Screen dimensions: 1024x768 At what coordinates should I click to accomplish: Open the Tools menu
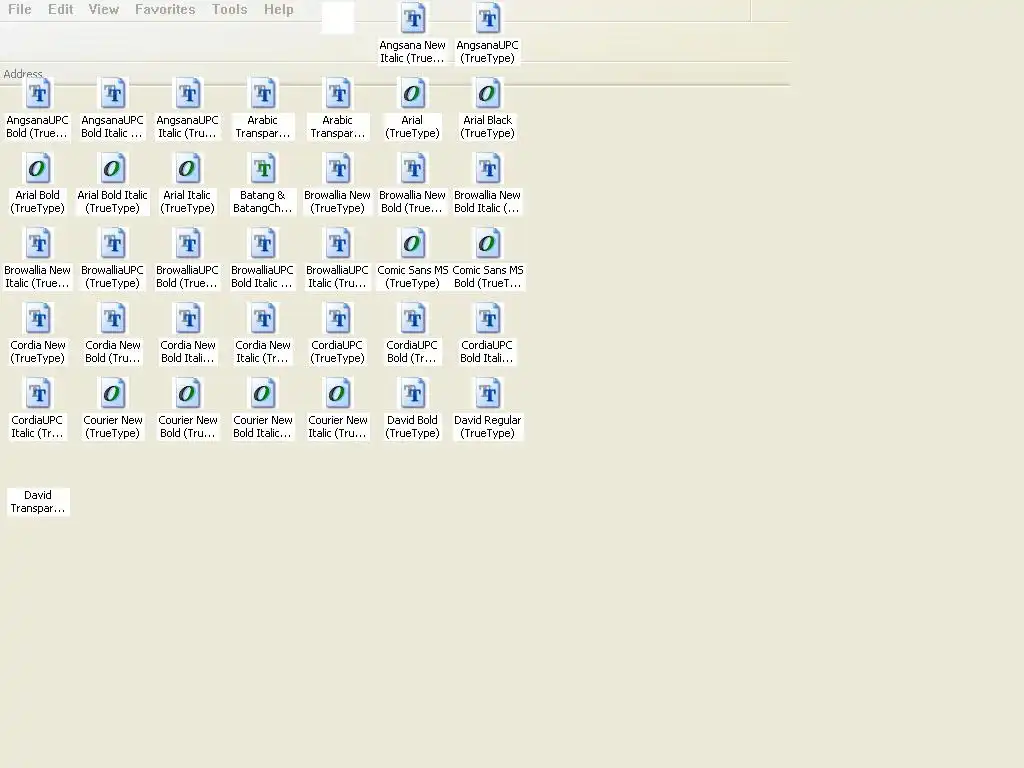[x=229, y=10]
